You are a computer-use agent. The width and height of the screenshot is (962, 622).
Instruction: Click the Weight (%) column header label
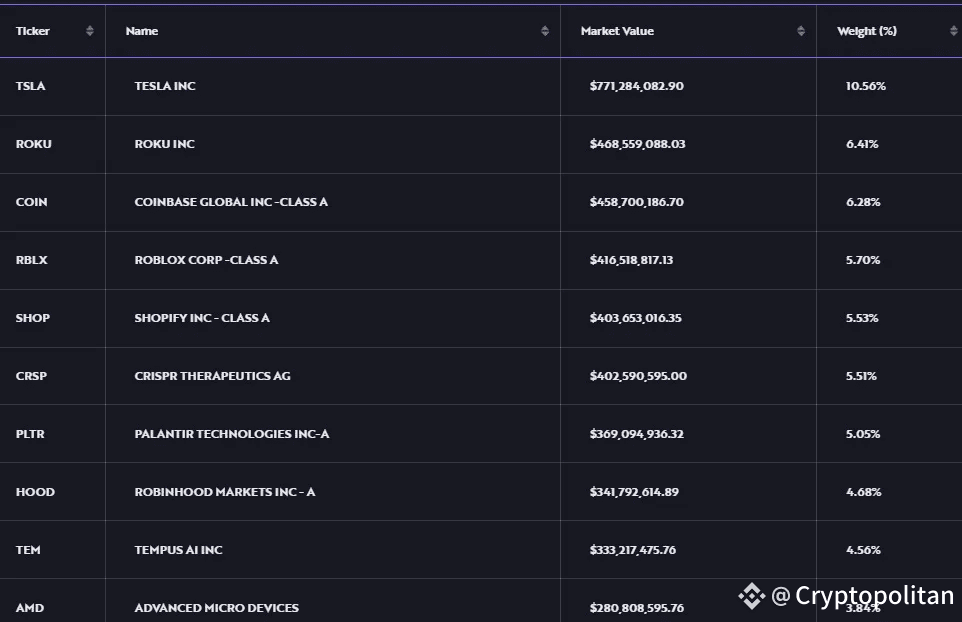867,31
